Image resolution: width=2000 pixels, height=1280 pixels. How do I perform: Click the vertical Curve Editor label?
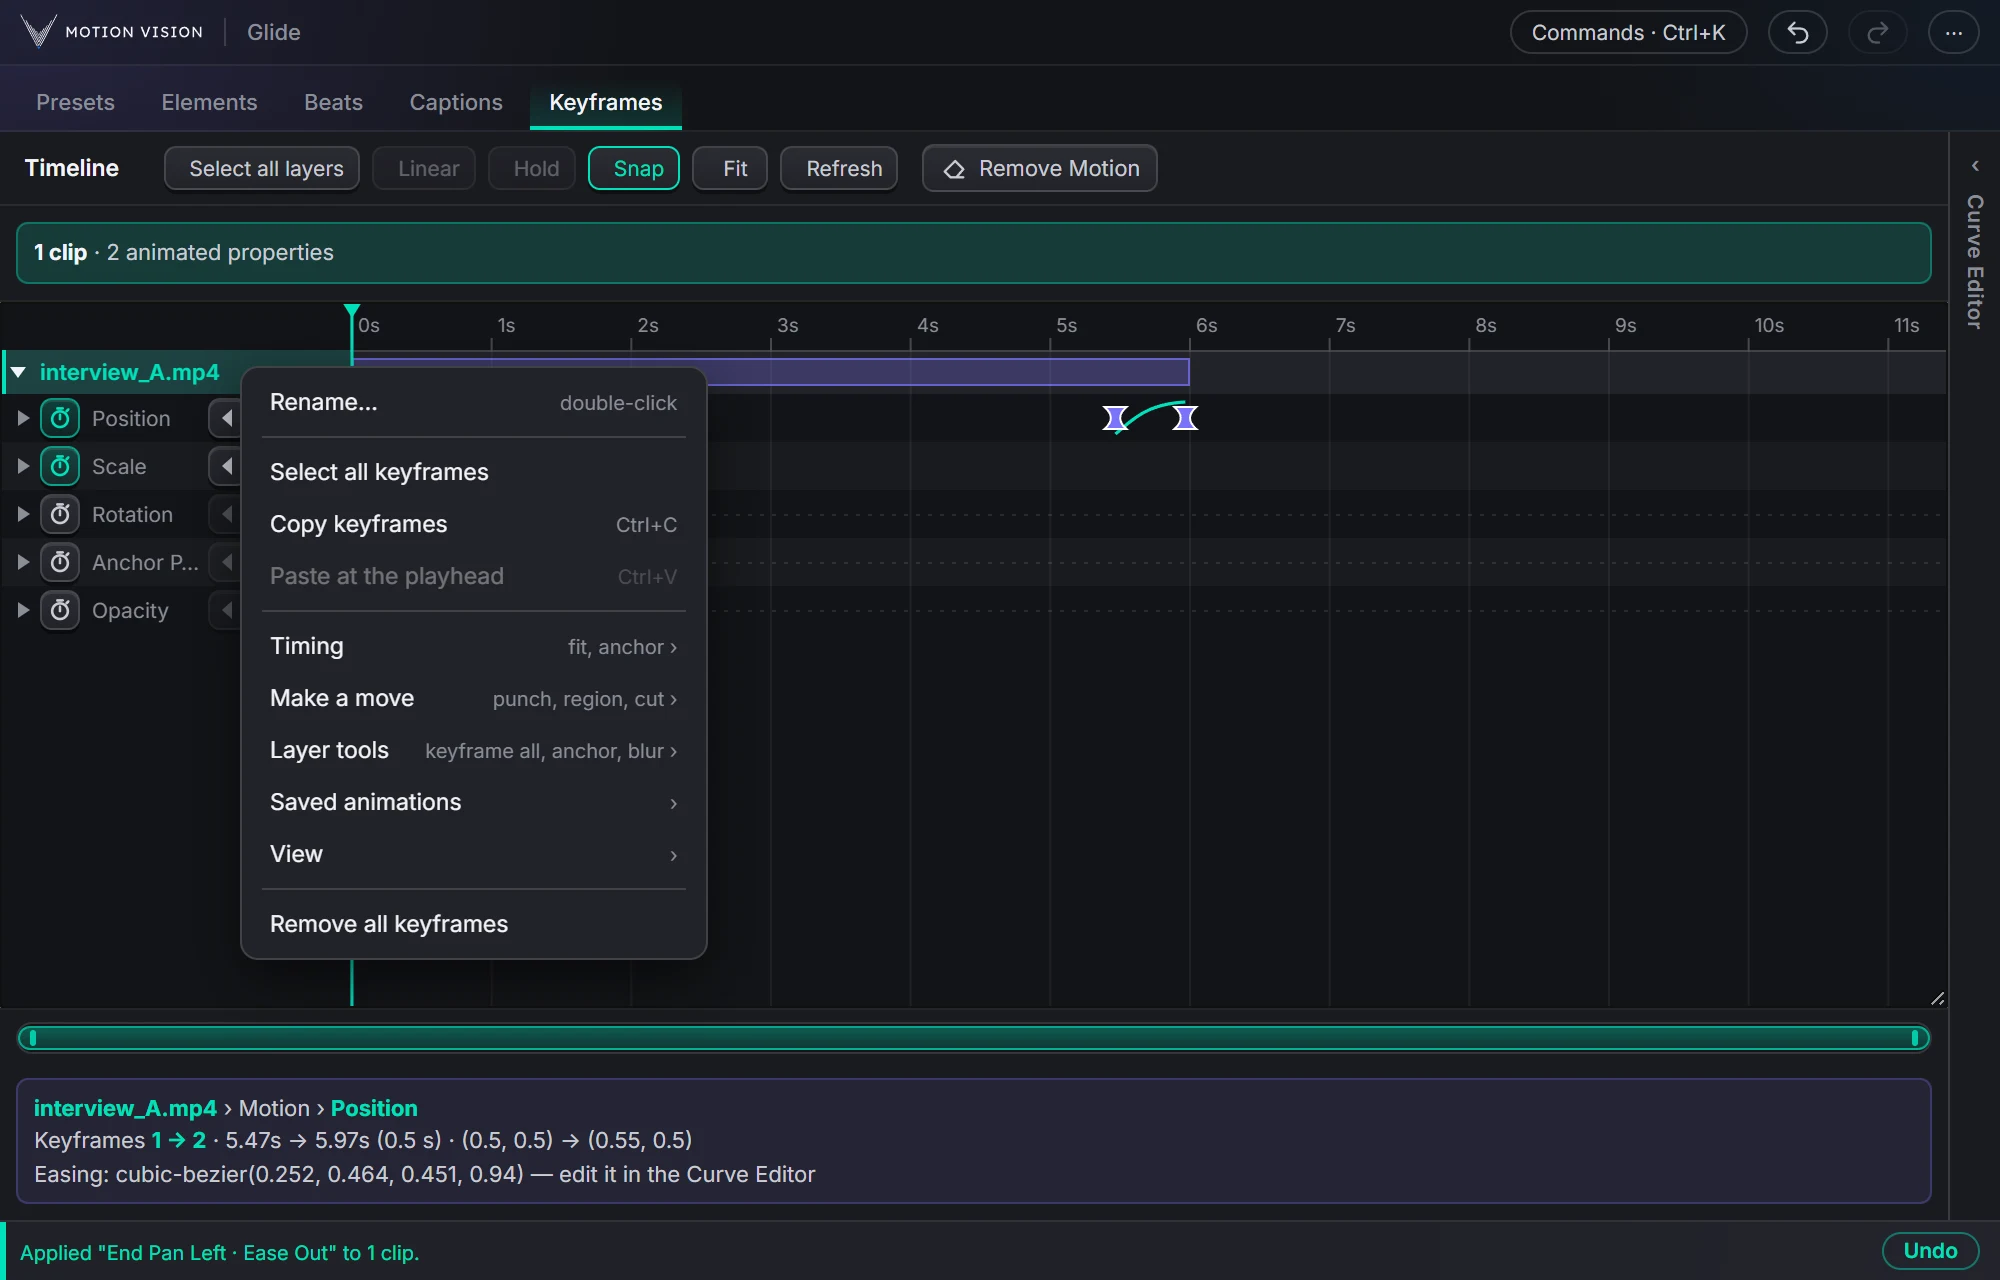pyautogui.click(x=1975, y=261)
